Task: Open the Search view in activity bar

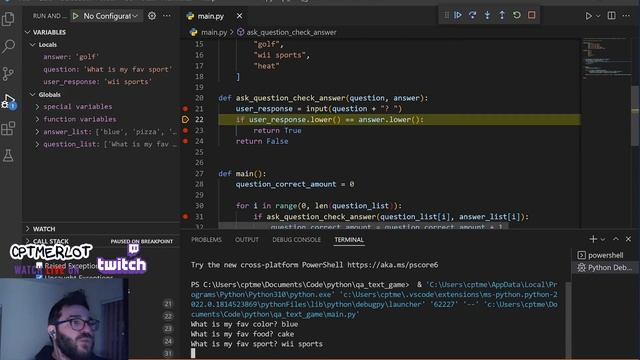Action: 8,46
